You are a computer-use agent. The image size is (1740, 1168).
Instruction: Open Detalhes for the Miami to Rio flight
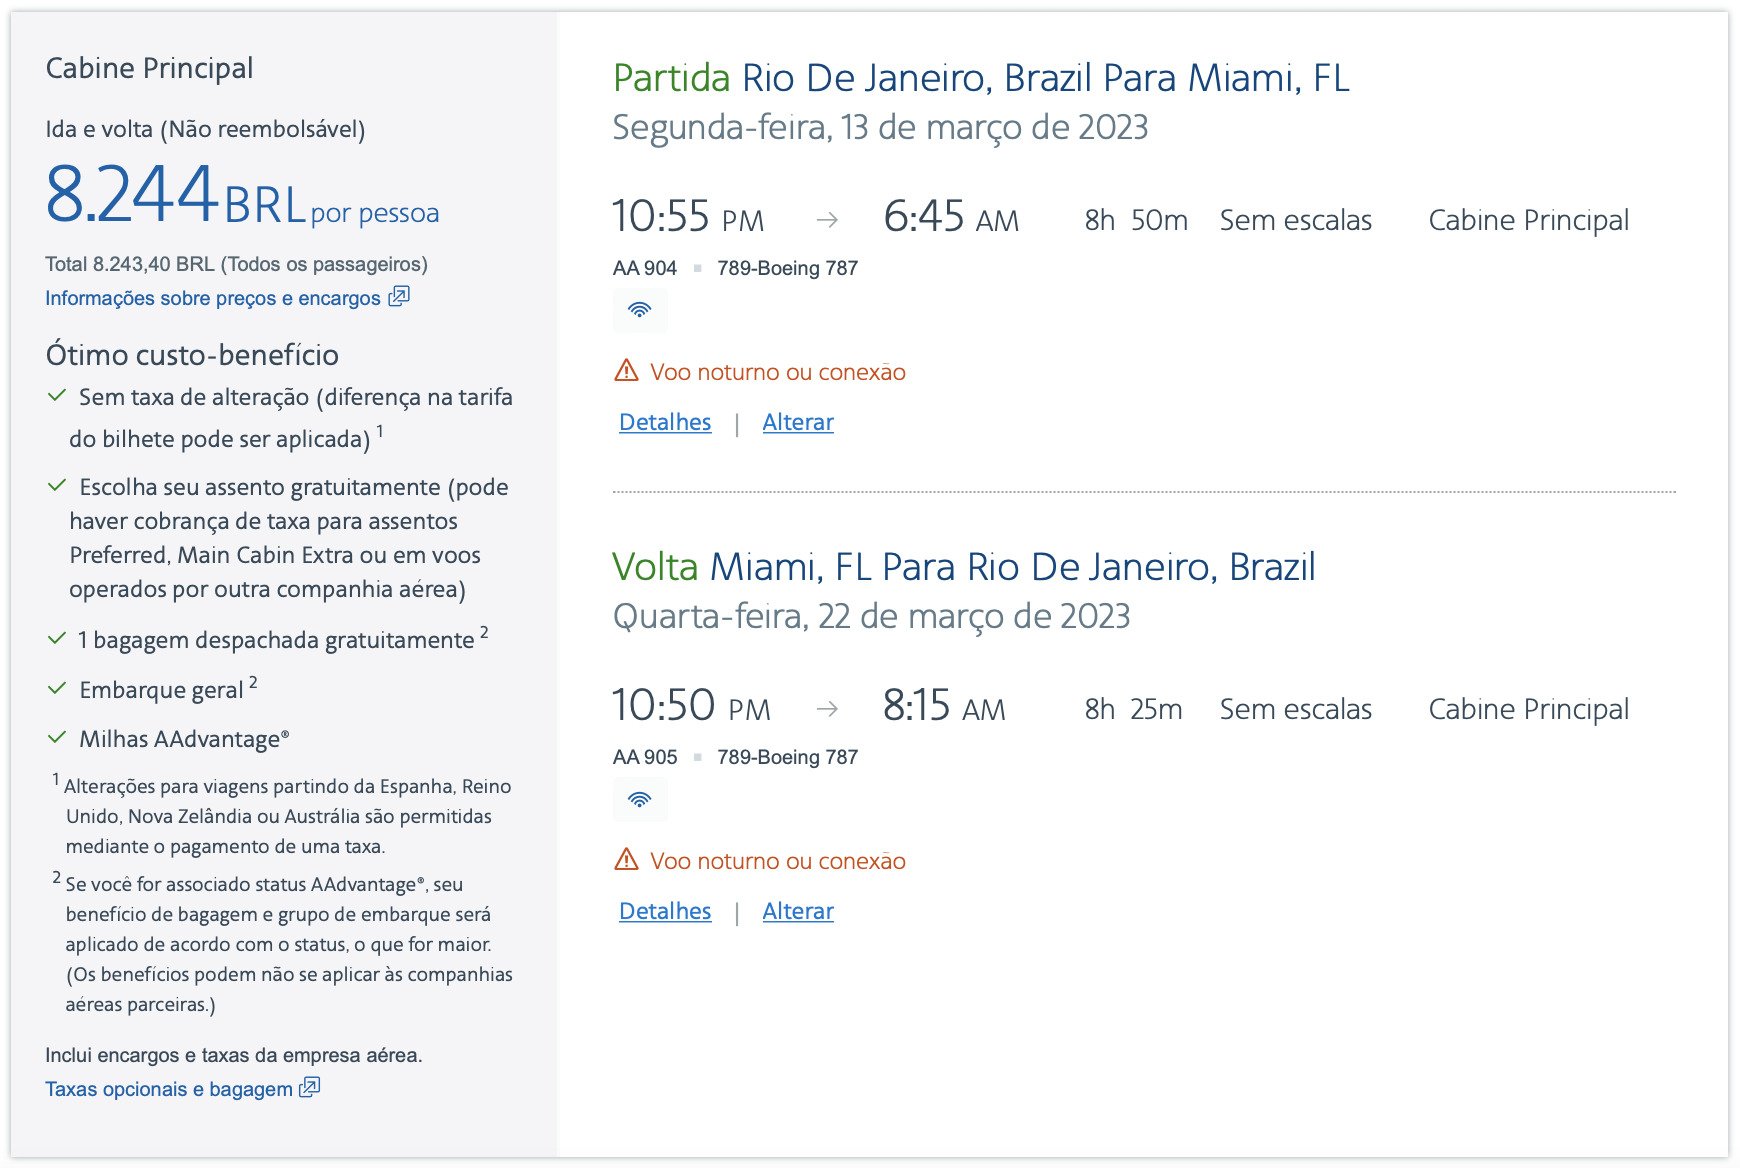pyautogui.click(x=665, y=911)
